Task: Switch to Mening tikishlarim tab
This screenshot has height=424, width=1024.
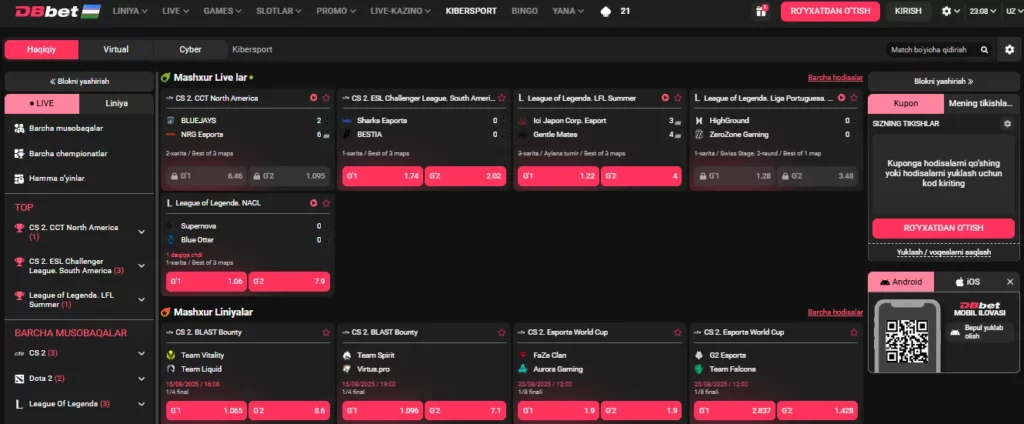Action: point(981,104)
